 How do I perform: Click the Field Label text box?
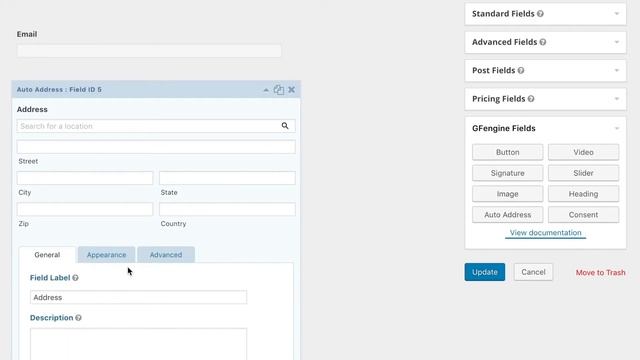click(138, 297)
